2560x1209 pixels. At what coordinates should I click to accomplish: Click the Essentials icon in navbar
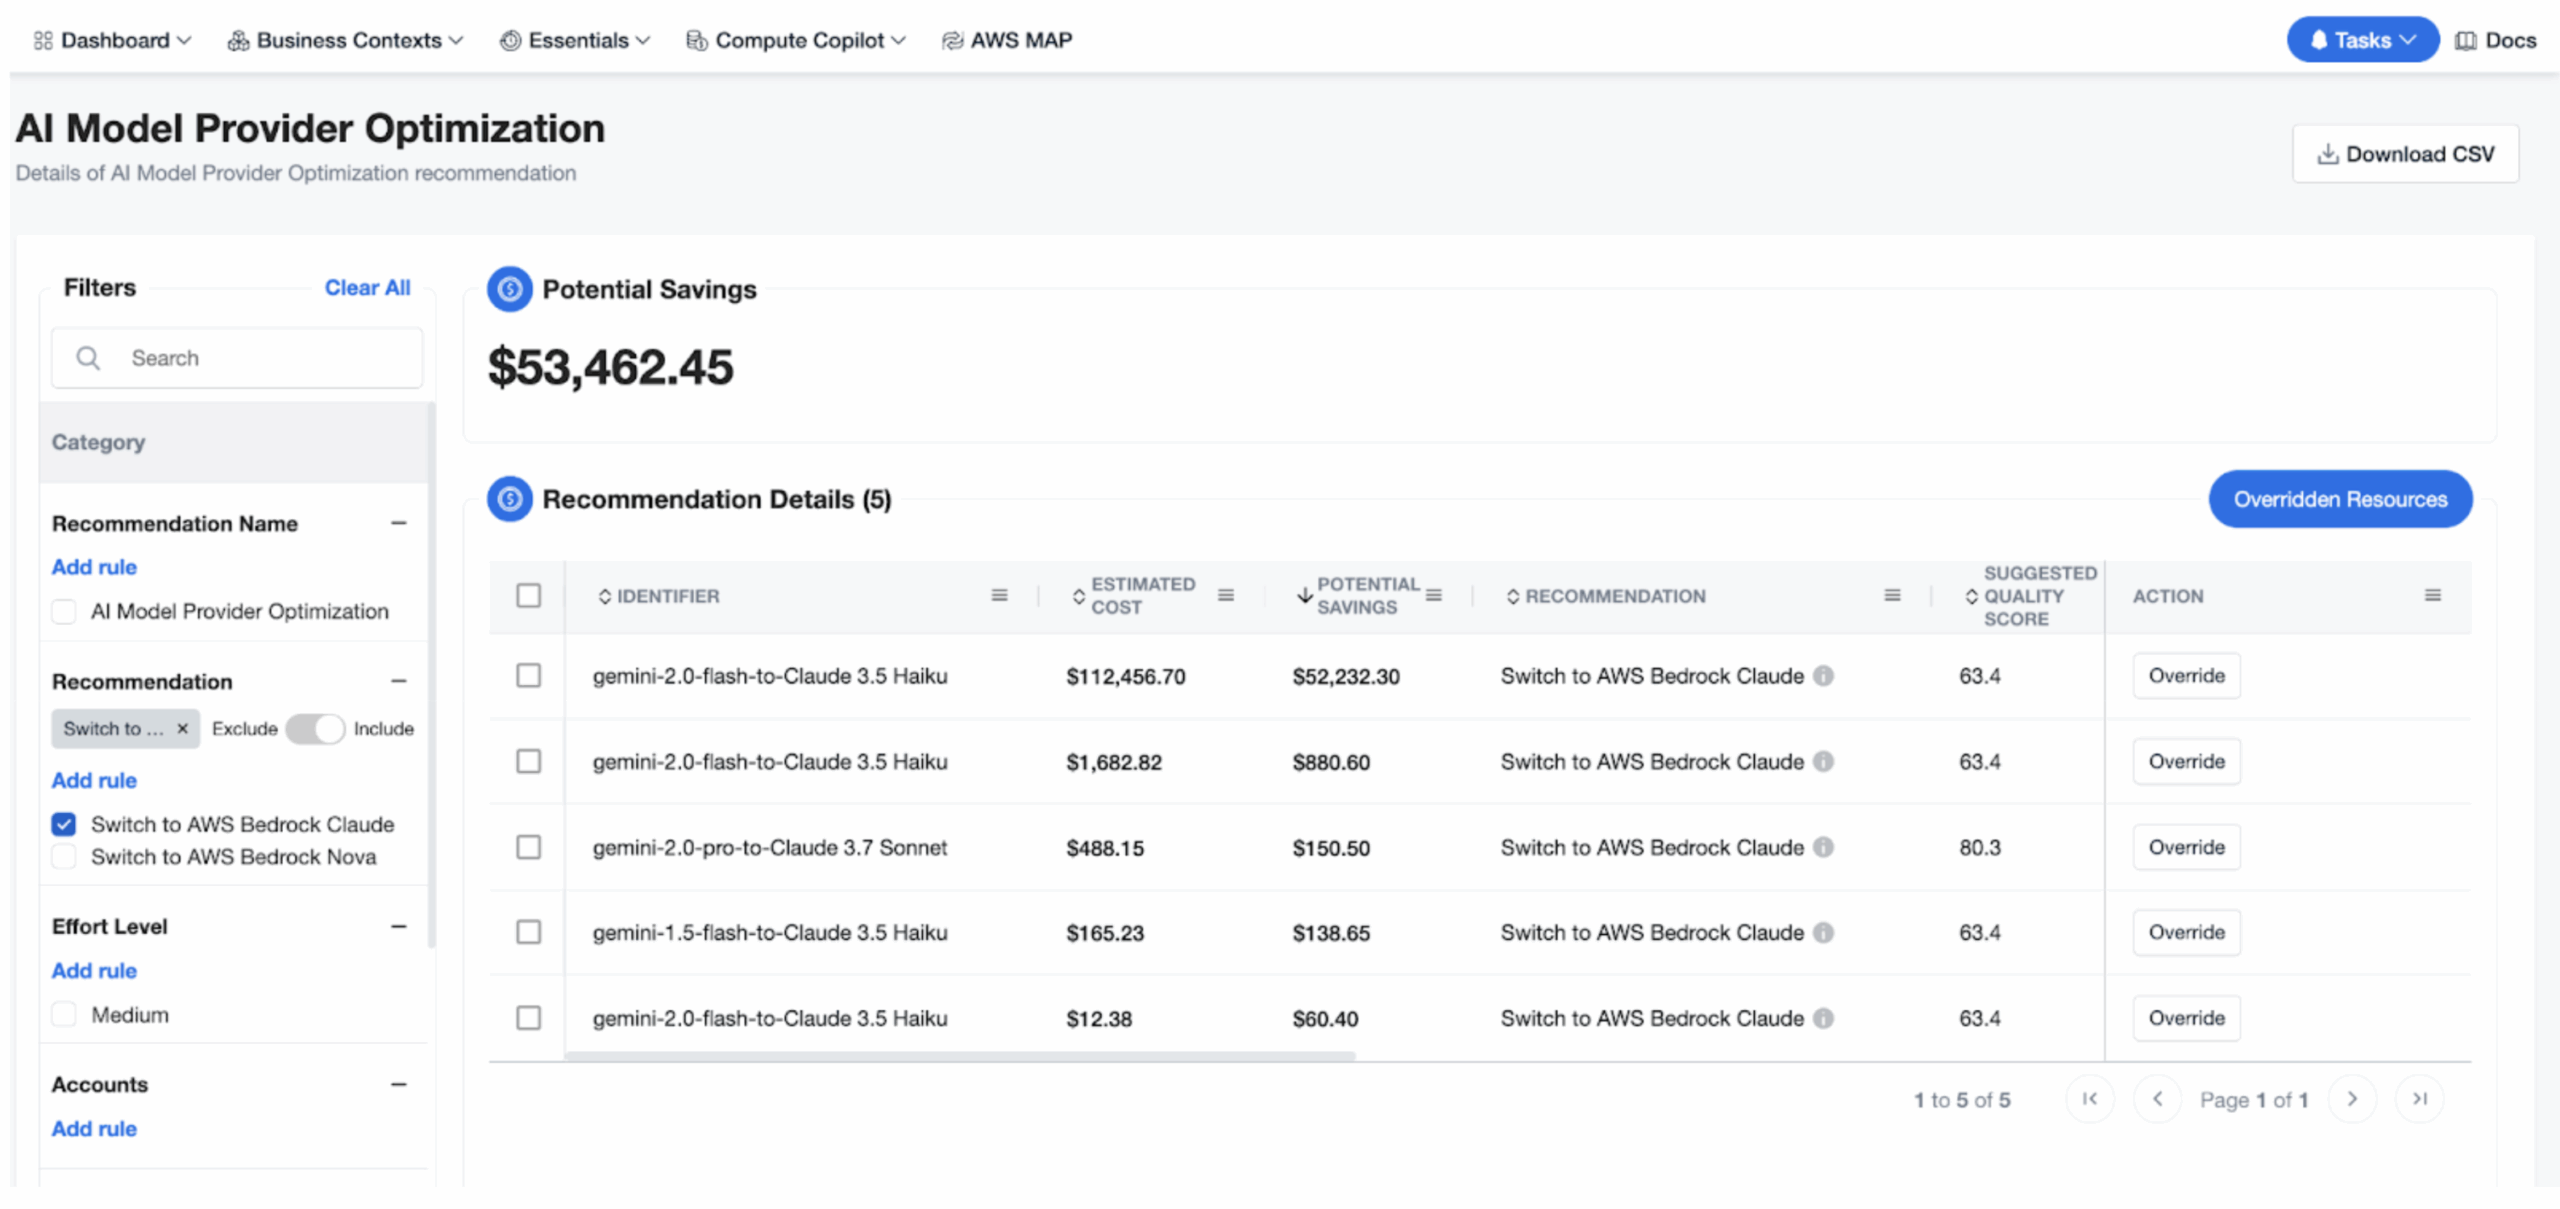tap(510, 40)
